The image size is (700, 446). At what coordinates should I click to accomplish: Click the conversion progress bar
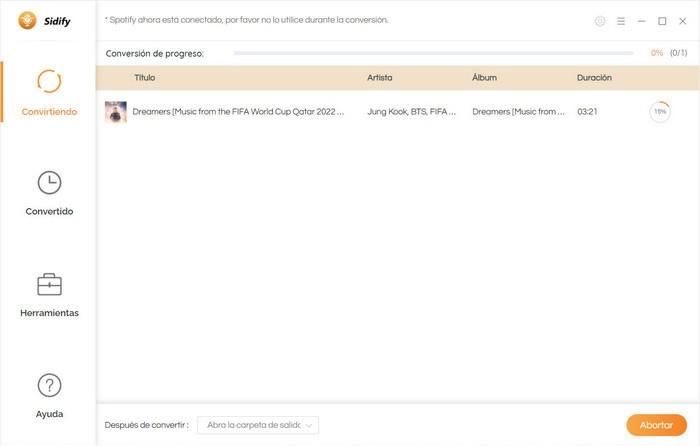pyautogui.click(x=433, y=53)
